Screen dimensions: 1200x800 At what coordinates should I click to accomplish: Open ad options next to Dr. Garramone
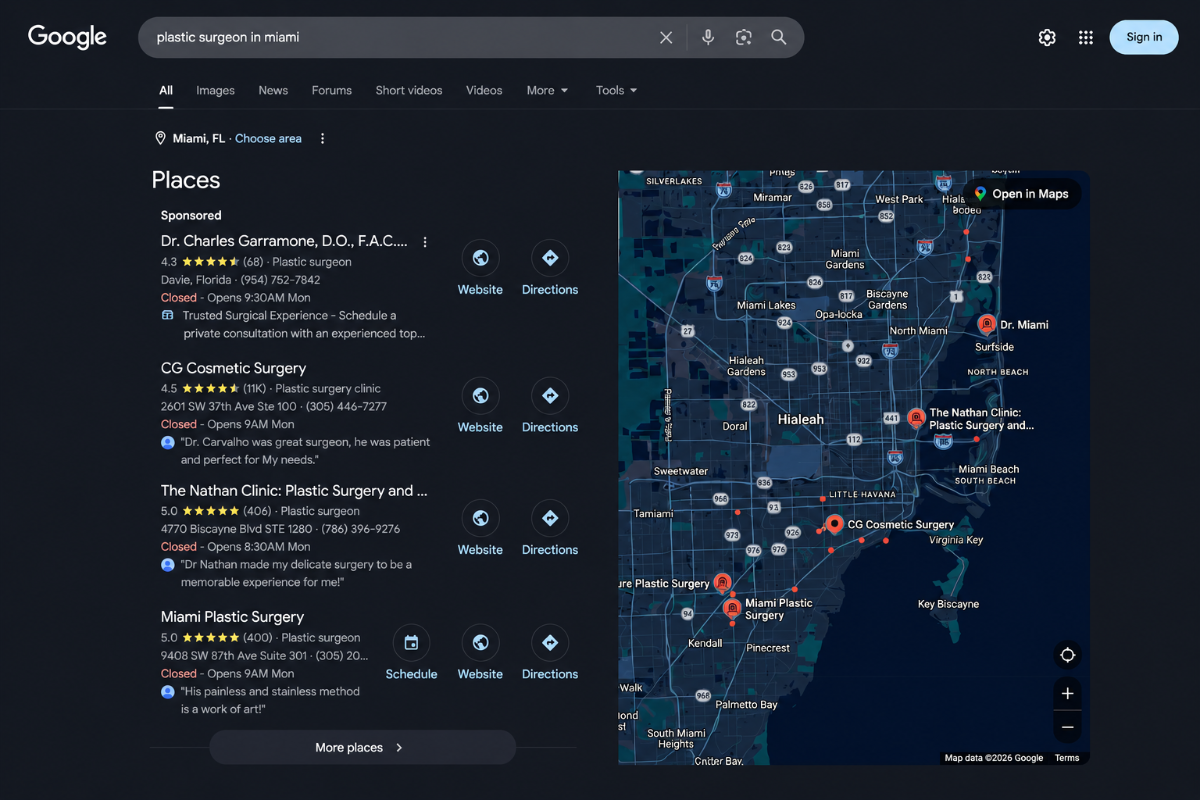425,242
